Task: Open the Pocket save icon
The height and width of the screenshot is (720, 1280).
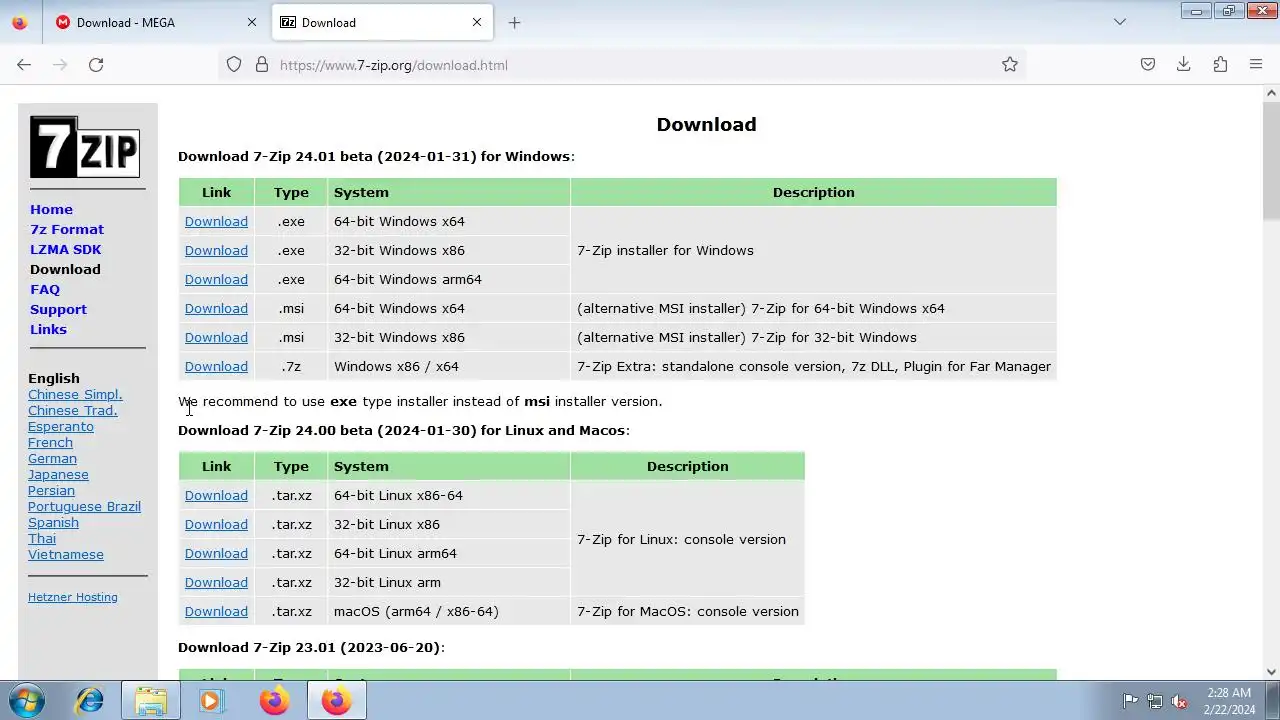Action: (1148, 65)
